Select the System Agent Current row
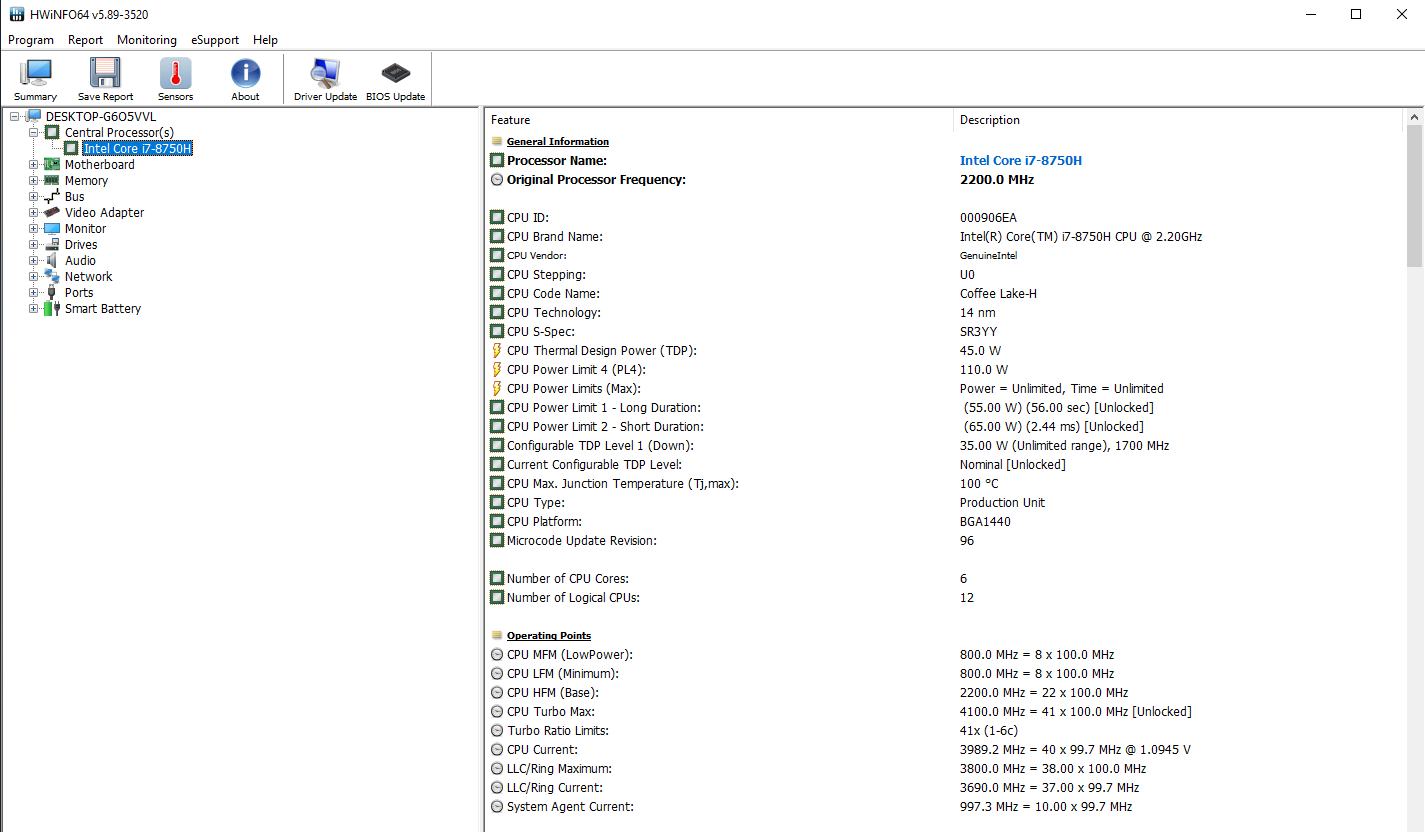The image size is (1425, 832). point(946,807)
